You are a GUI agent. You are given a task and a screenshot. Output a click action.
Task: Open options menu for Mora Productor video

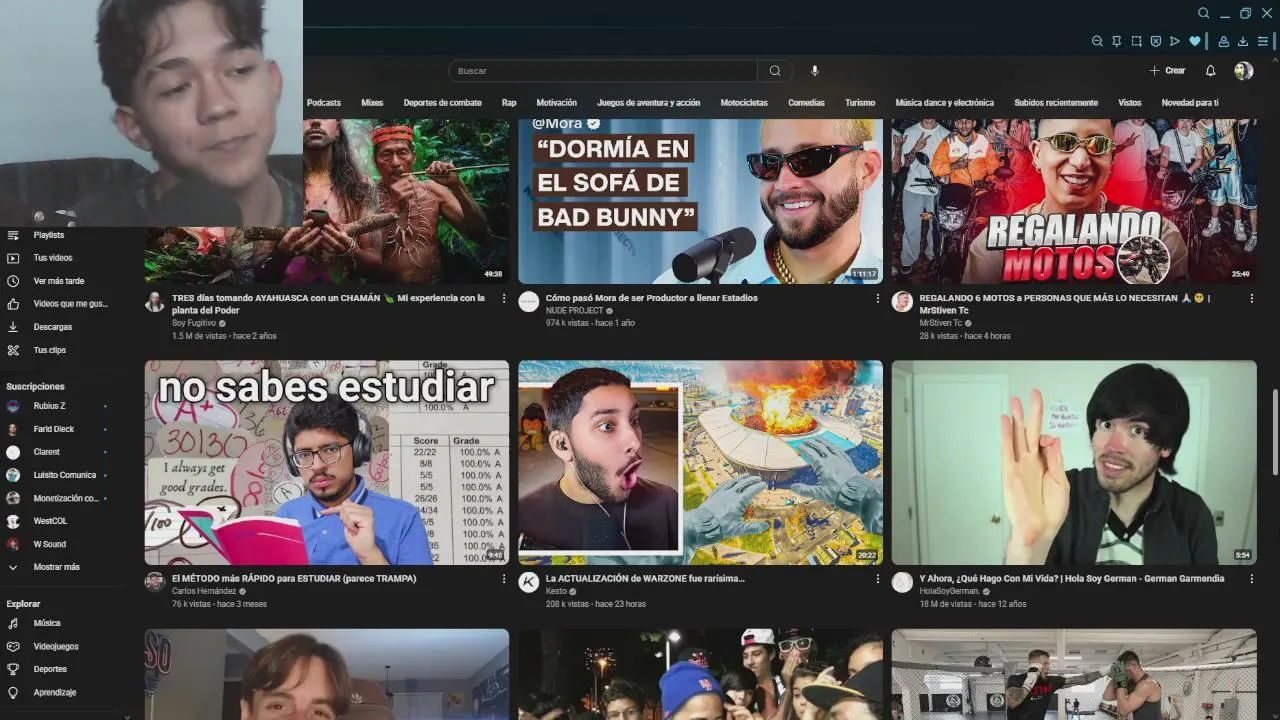[x=878, y=298]
